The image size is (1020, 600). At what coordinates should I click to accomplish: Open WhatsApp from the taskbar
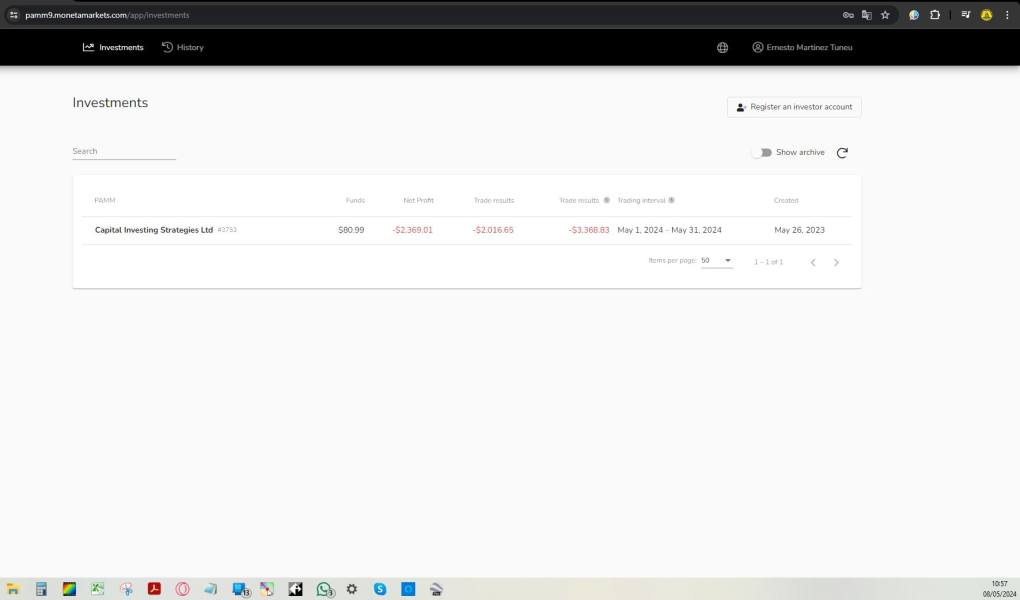coord(324,589)
